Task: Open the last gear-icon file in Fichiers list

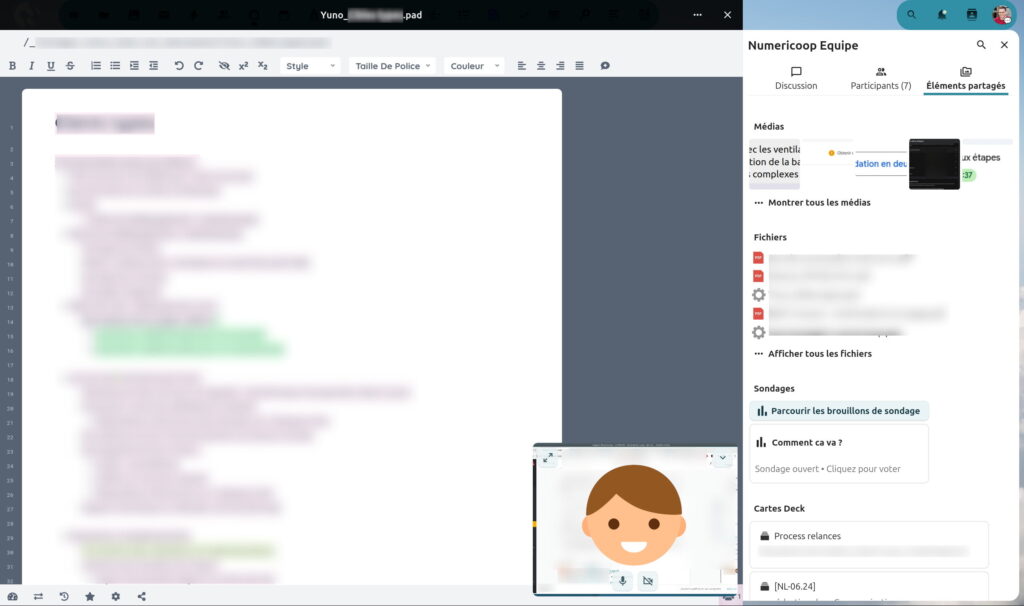Action: point(829,332)
